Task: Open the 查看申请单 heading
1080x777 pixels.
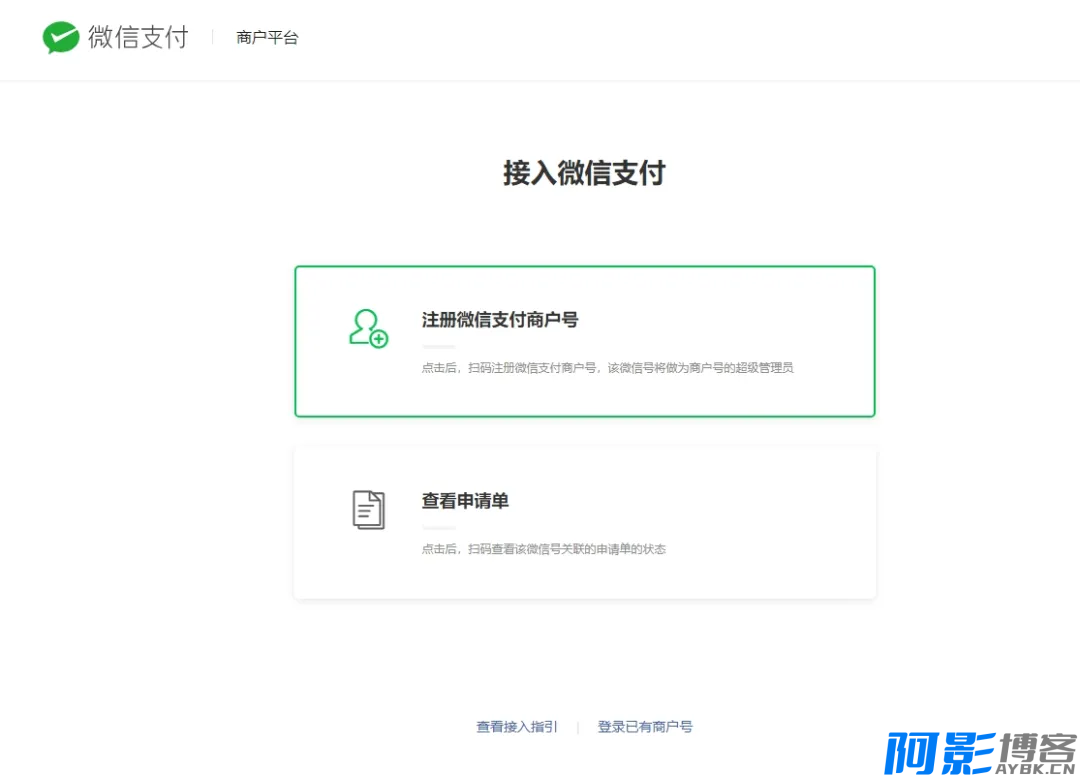Action: click(465, 501)
